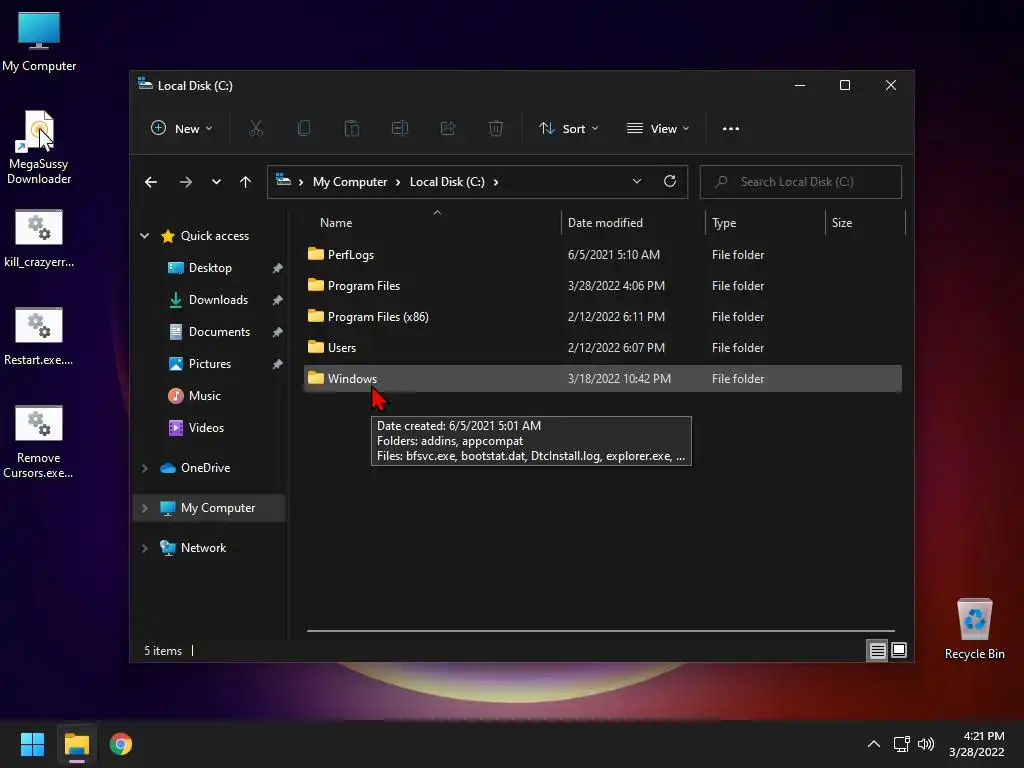
Task: Unpin Documents using its pin icon
Action: click(278, 332)
